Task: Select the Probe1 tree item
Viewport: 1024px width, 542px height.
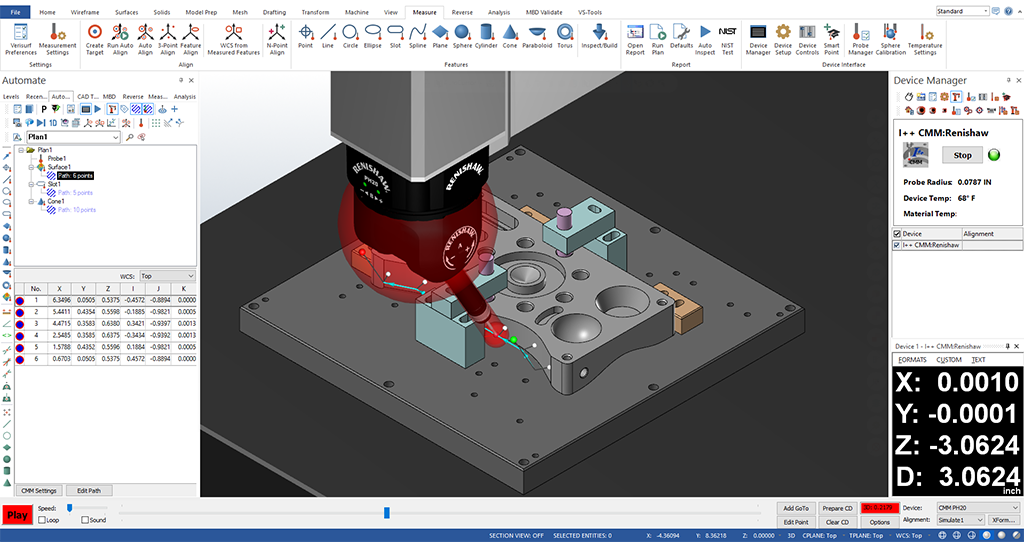Action: pyautogui.click(x=57, y=159)
